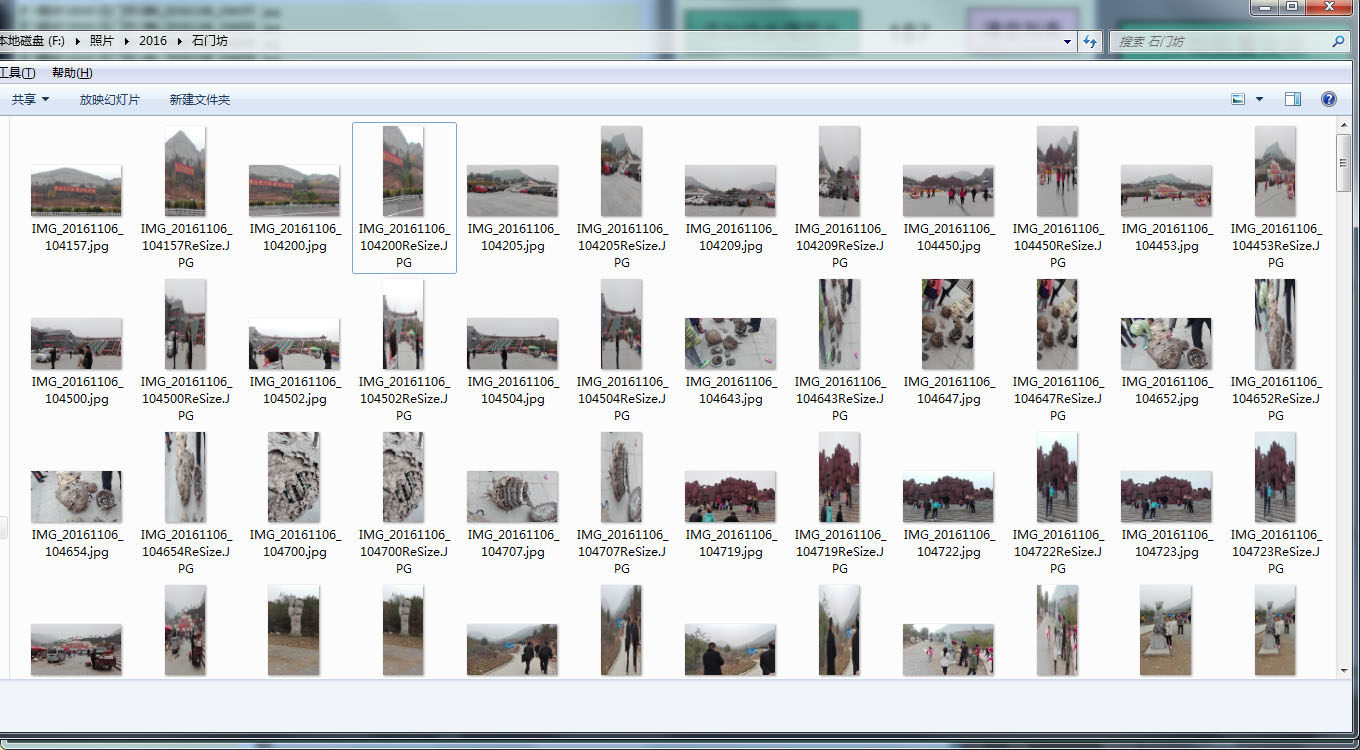The image size is (1360, 750).
Task: Expand the 共享 dropdown
Action: [x=45, y=100]
